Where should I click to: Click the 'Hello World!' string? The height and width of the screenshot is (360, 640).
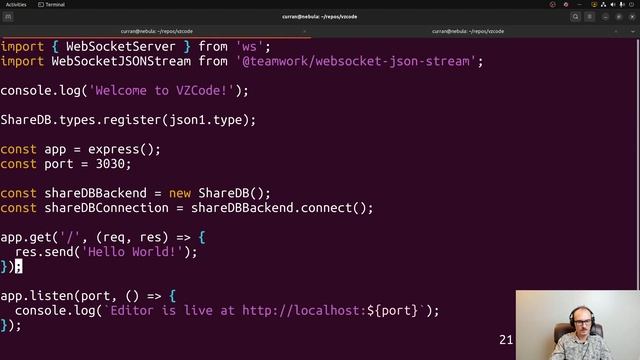(132, 252)
